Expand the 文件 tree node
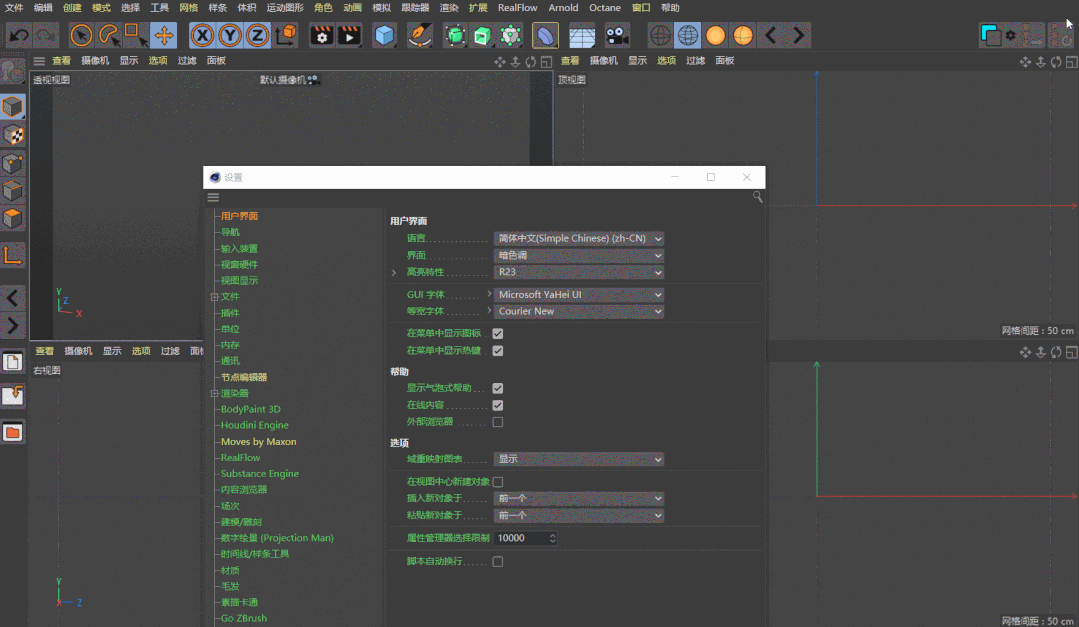Screen dimensions: 1079x627 [x=214, y=297]
